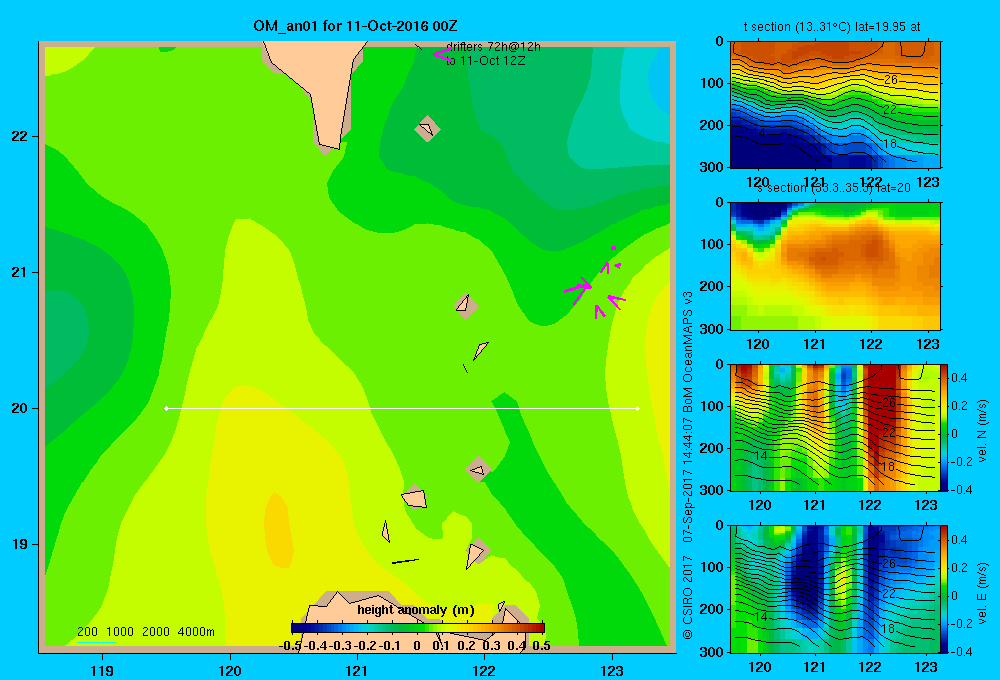The width and height of the screenshot is (1000, 680).
Task: Click longitude label 123 below the main map
Action: [612, 670]
